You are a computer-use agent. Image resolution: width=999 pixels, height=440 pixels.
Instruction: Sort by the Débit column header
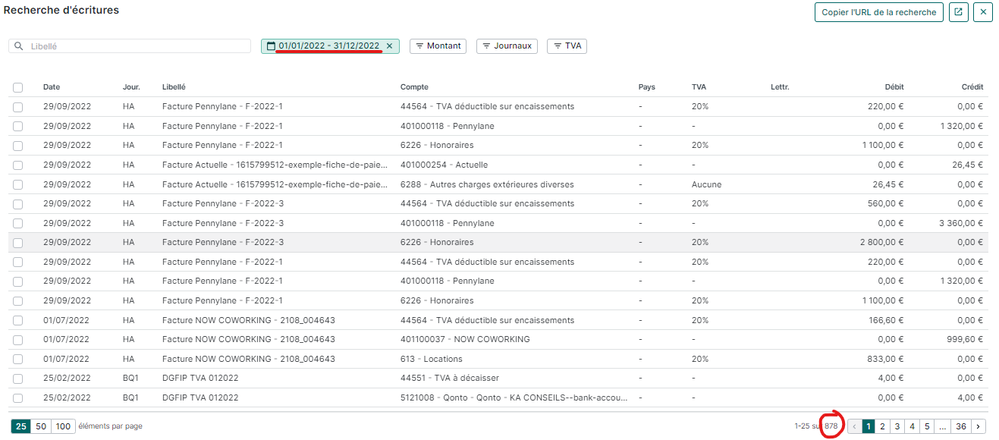pyautogui.click(x=893, y=87)
